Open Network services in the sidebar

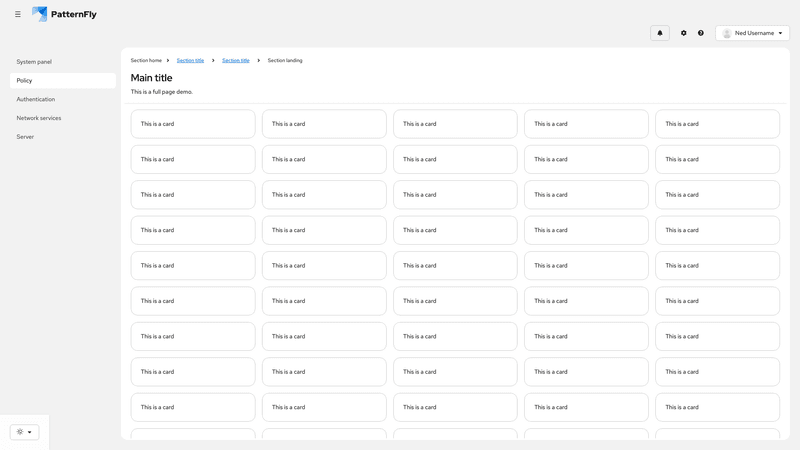[x=63, y=118]
